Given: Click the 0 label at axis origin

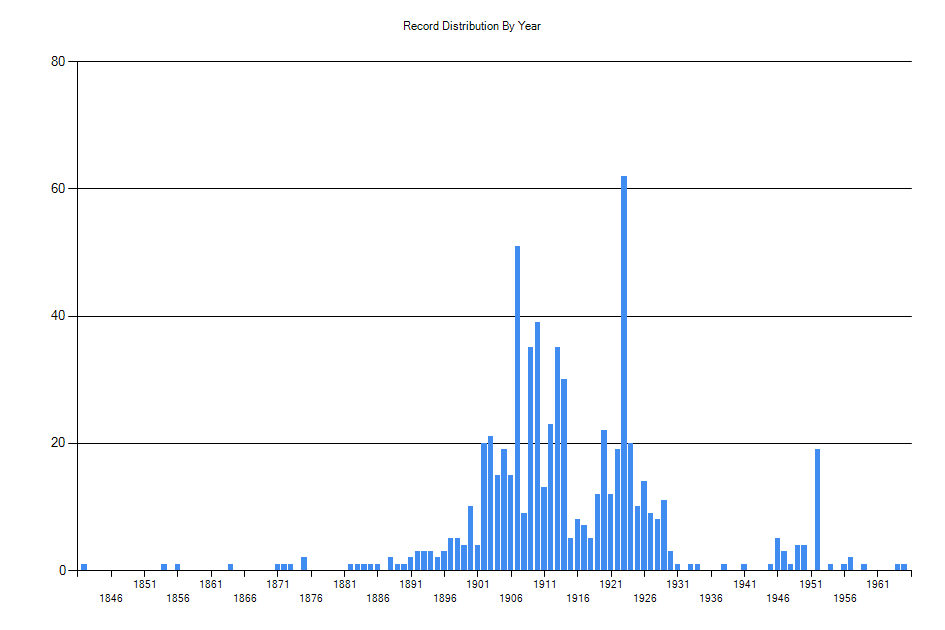Looking at the screenshot, I should pos(61,568).
